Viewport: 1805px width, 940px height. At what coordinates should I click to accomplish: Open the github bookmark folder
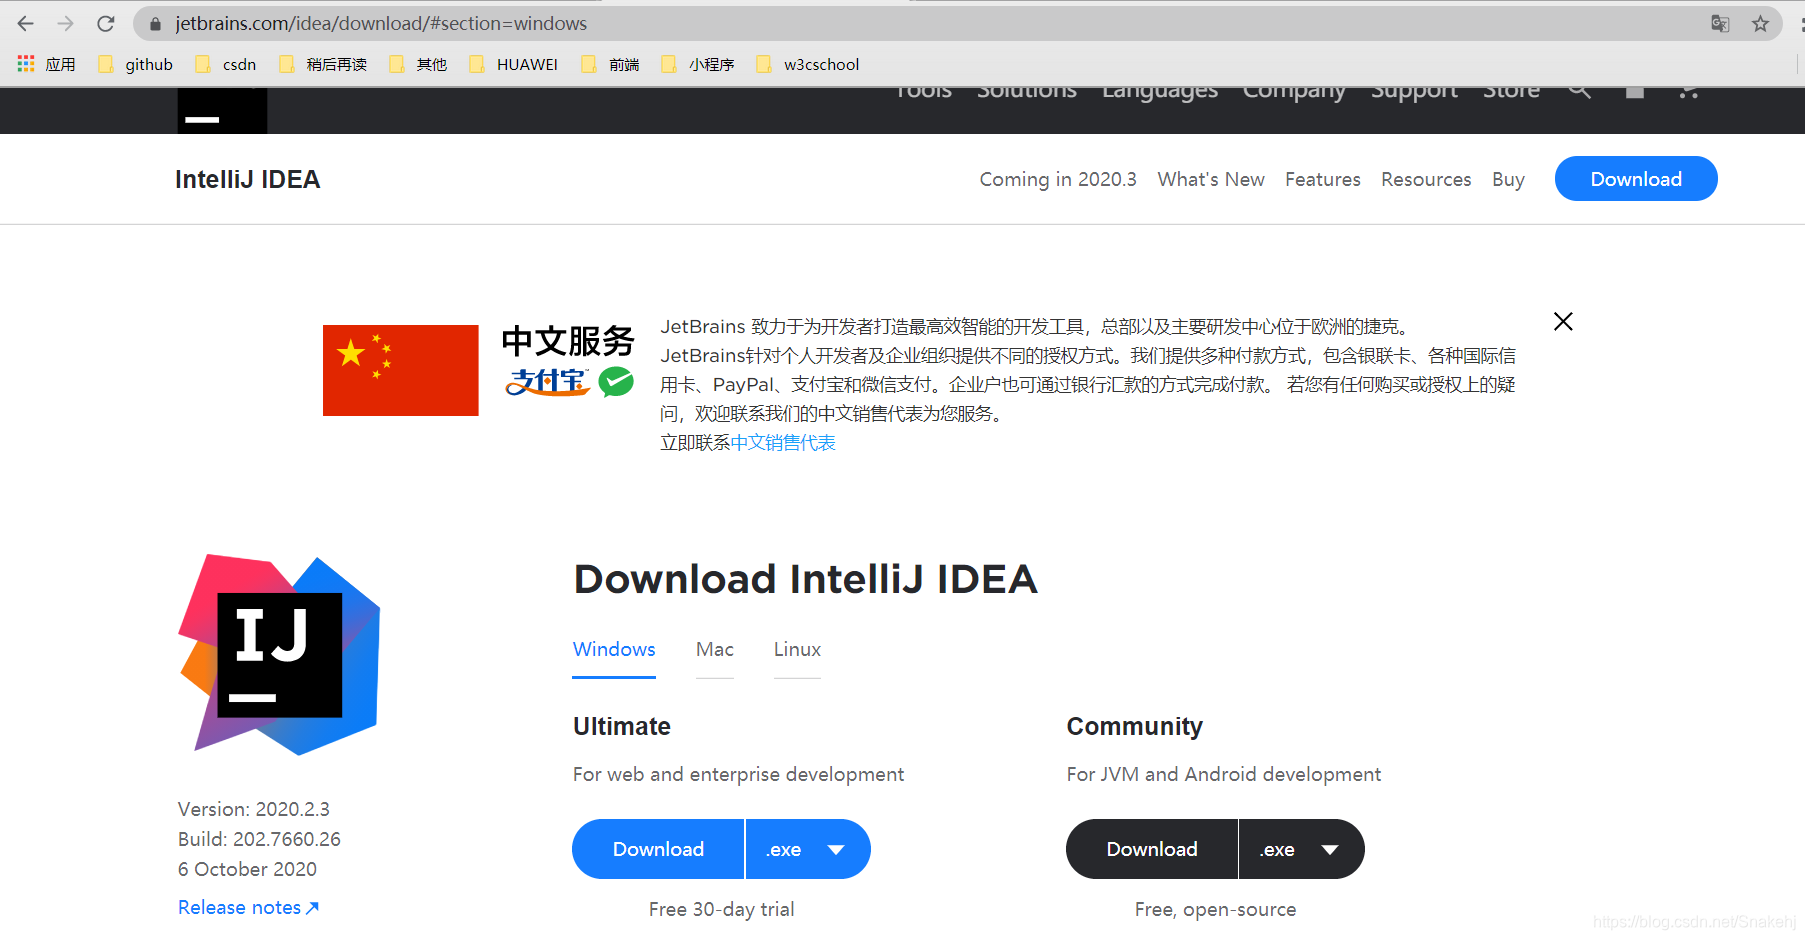pyautogui.click(x=136, y=64)
